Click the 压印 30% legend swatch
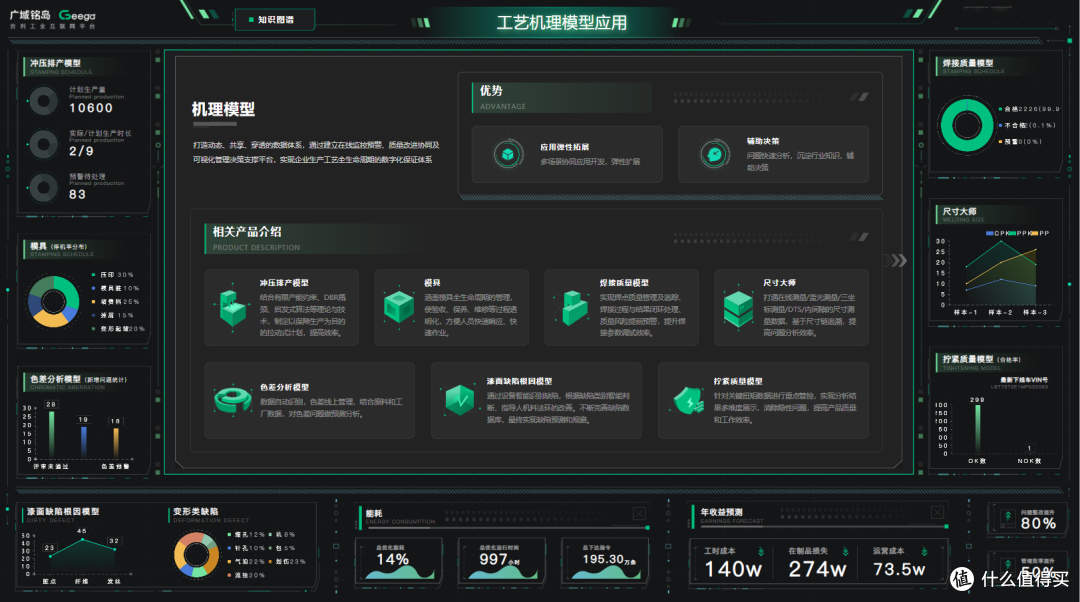This screenshot has height=602, width=1080. 94,275
